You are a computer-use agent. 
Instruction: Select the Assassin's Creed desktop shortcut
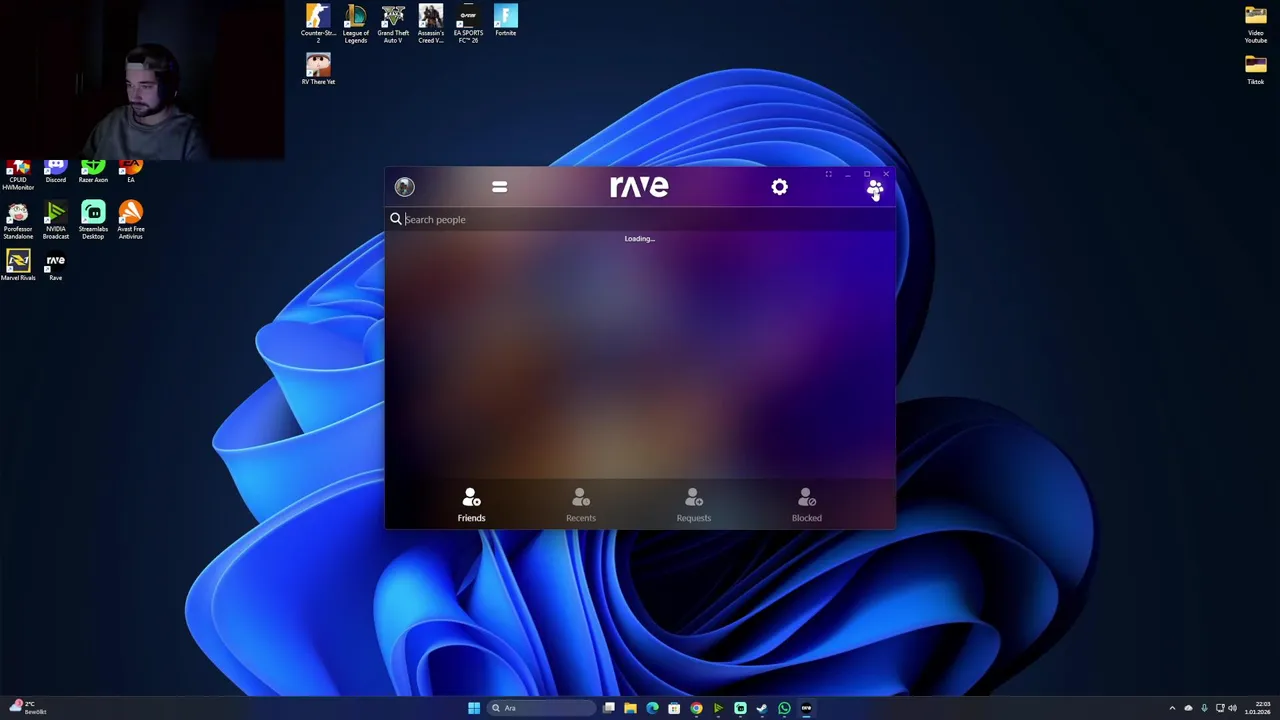click(430, 24)
